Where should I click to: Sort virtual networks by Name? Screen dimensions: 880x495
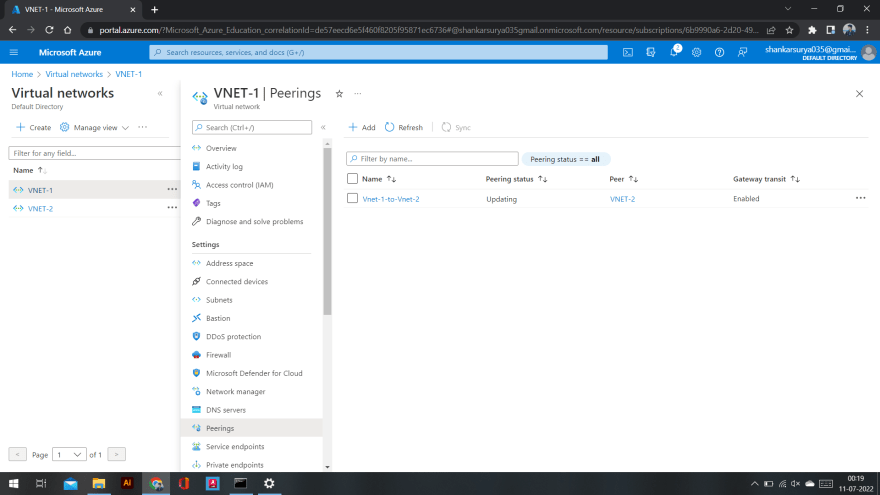30,170
